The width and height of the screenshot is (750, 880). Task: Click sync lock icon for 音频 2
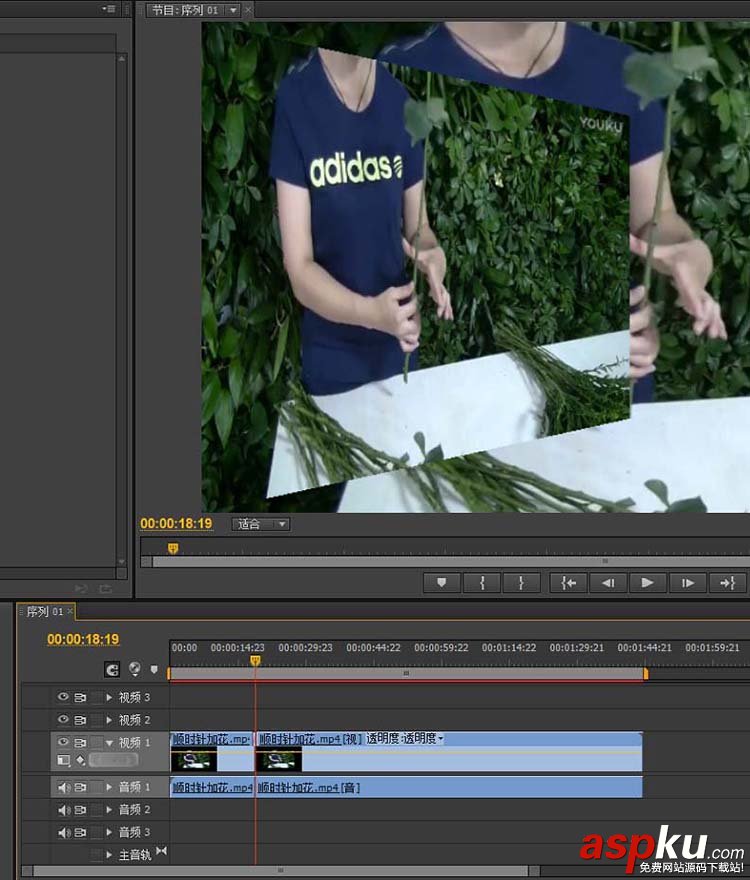point(80,810)
